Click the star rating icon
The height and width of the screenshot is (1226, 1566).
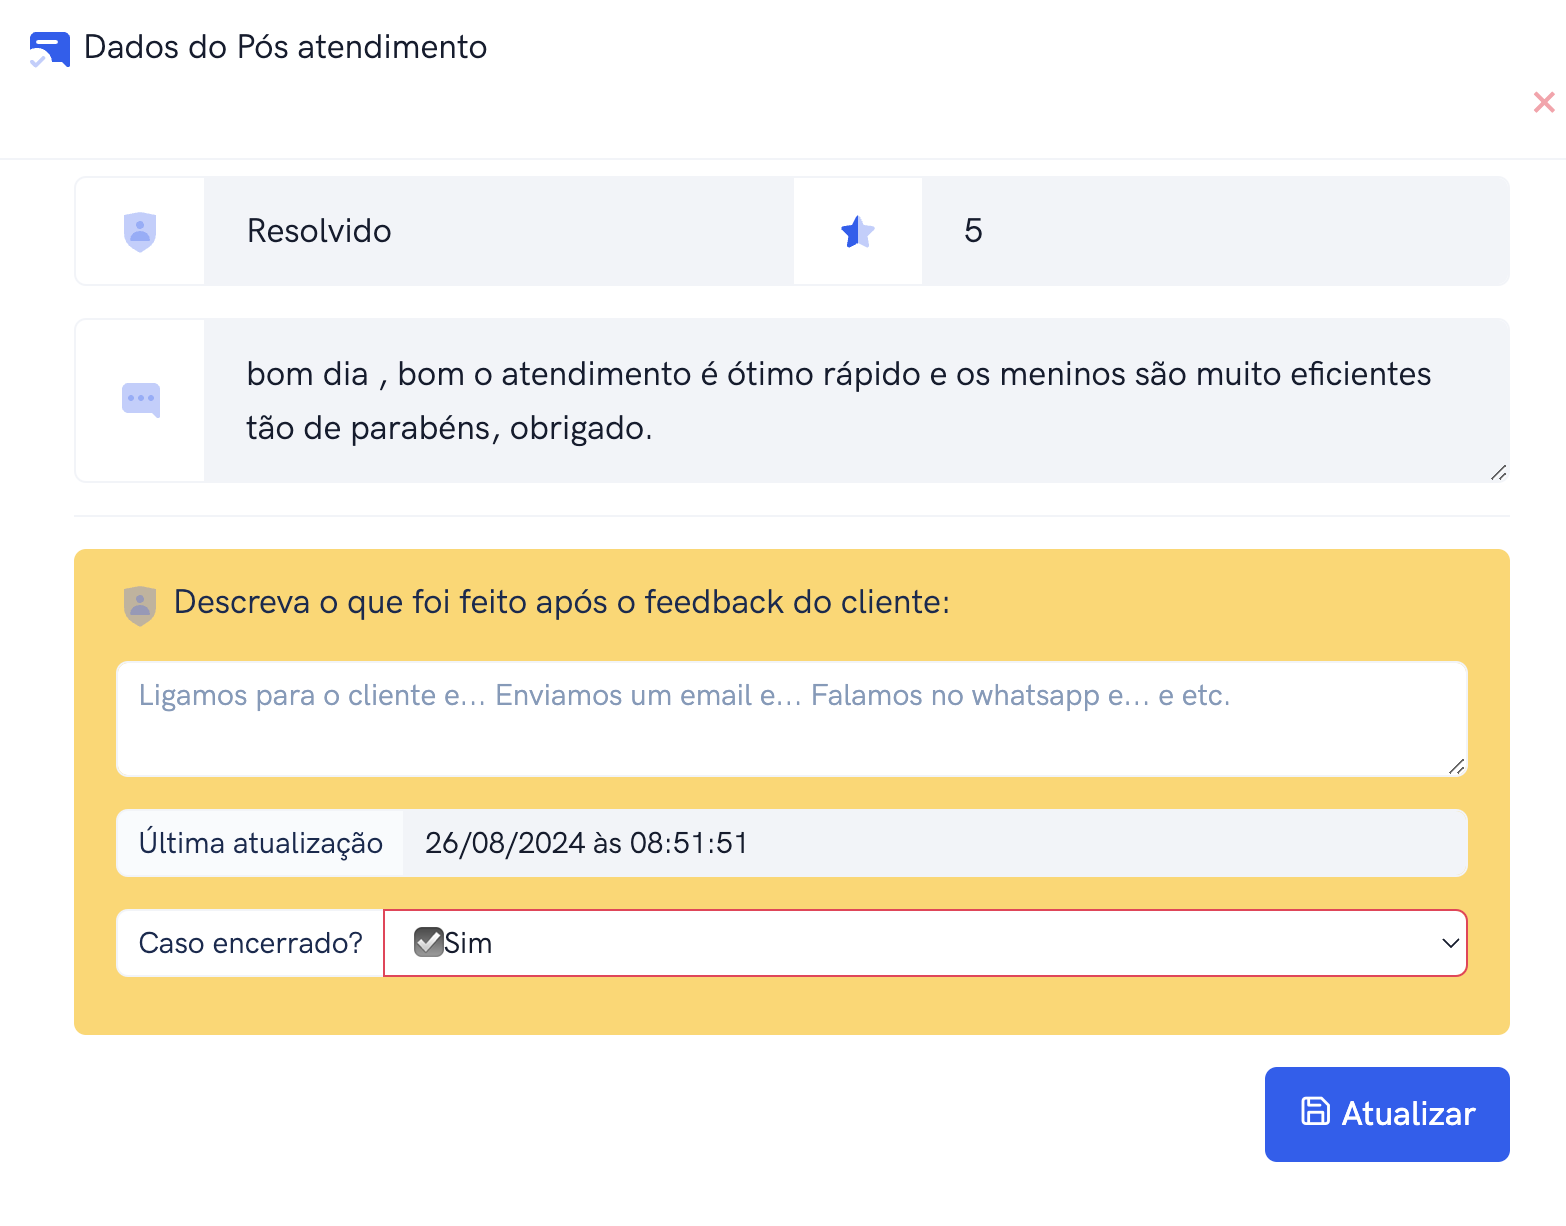858,232
